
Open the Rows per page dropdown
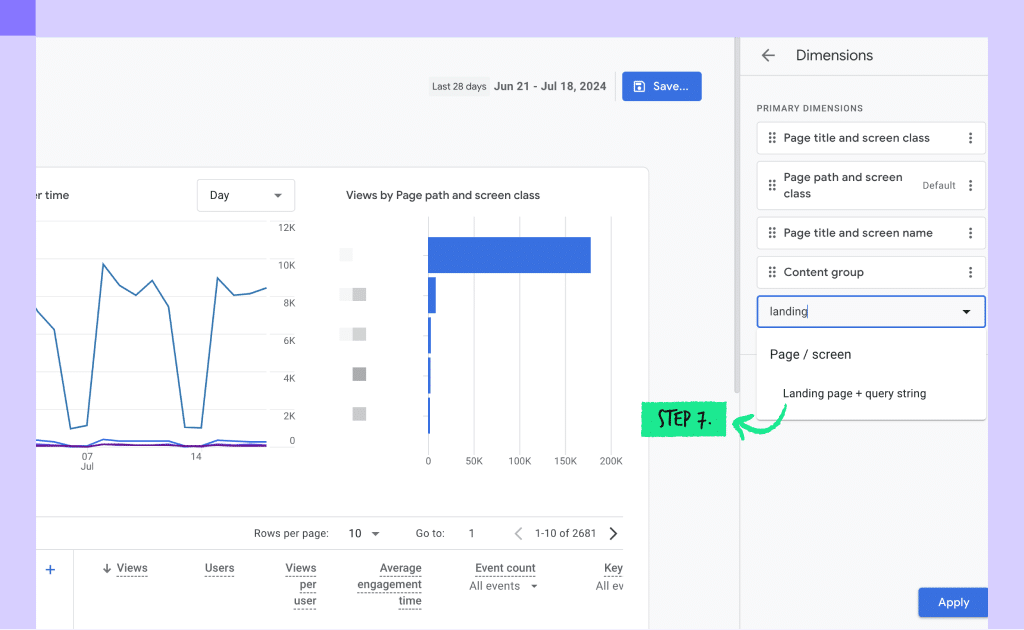pyautogui.click(x=364, y=533)
